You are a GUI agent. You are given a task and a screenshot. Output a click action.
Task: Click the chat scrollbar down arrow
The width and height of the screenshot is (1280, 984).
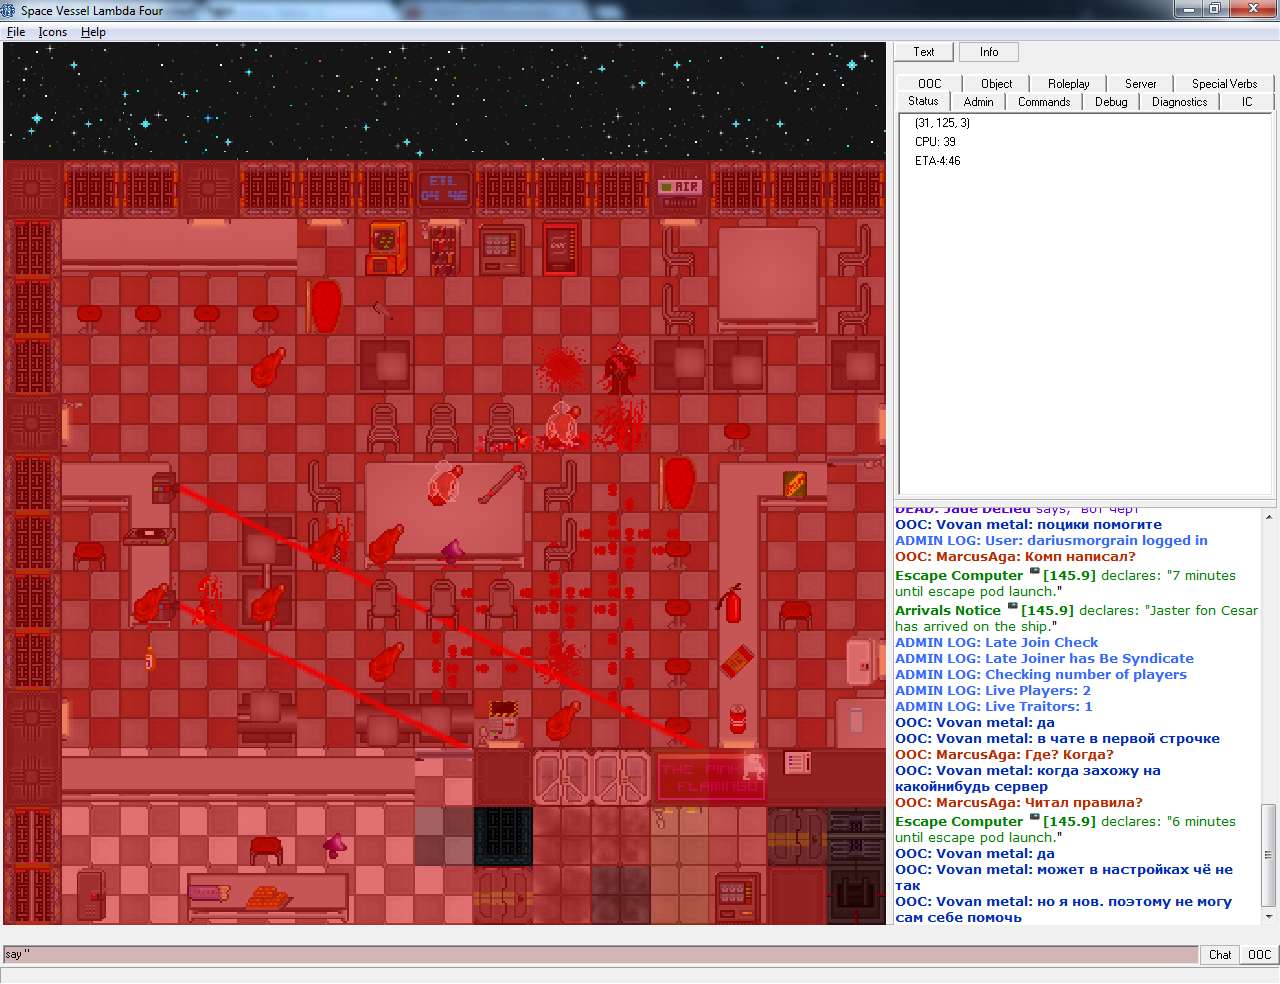pos(1269,915)
